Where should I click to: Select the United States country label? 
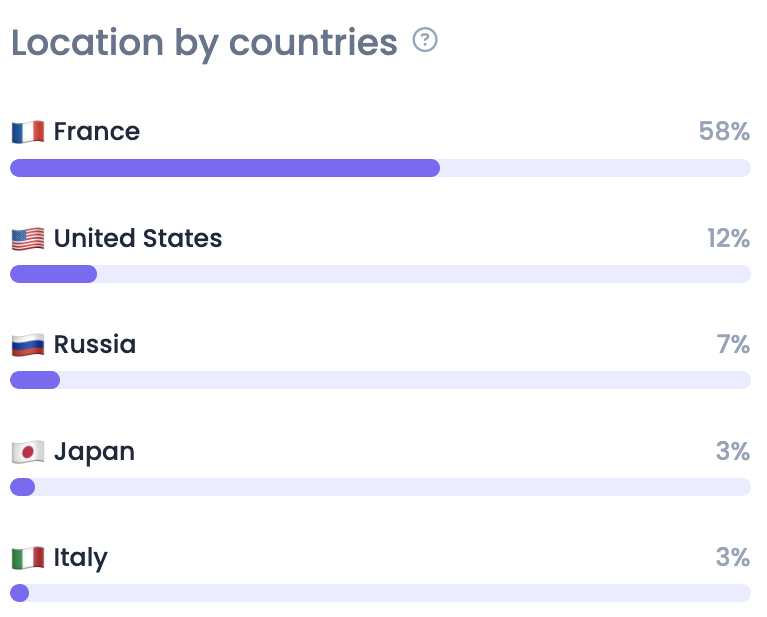point(138,239)
